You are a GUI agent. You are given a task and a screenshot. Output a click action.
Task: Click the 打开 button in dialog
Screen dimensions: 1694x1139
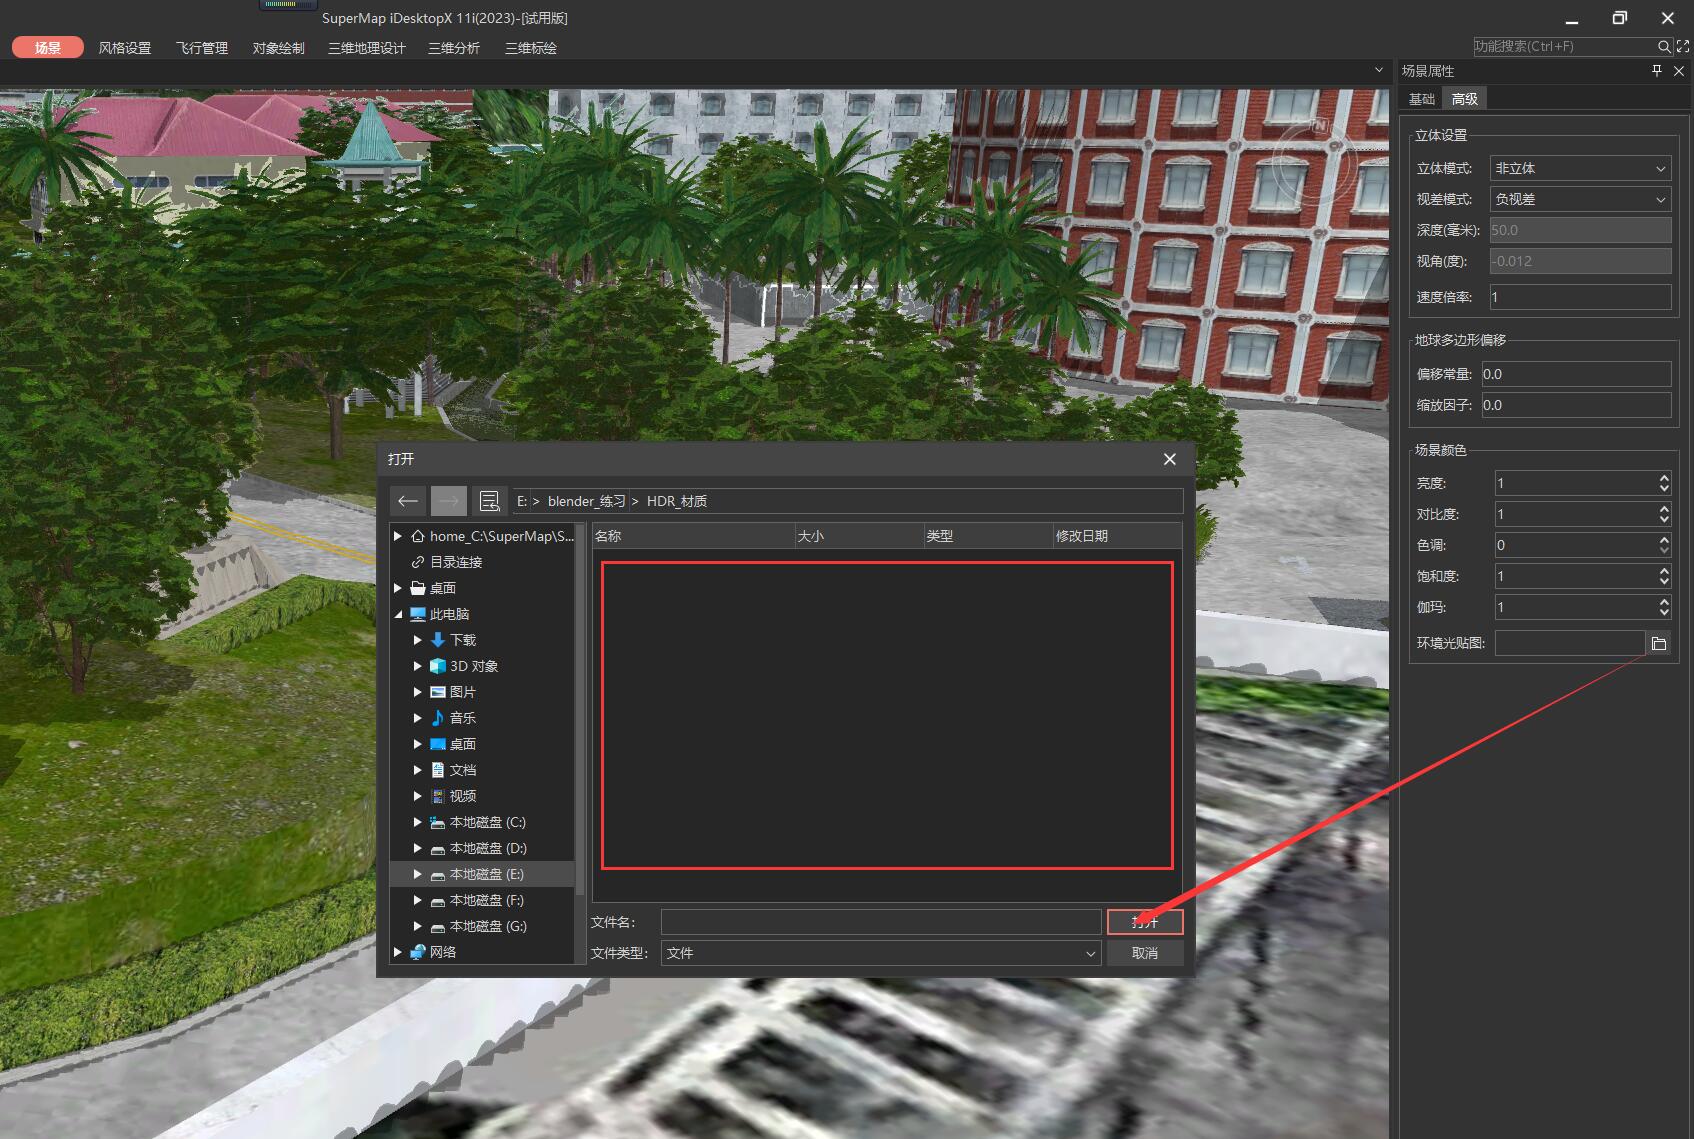click(x=1145, y=922)
